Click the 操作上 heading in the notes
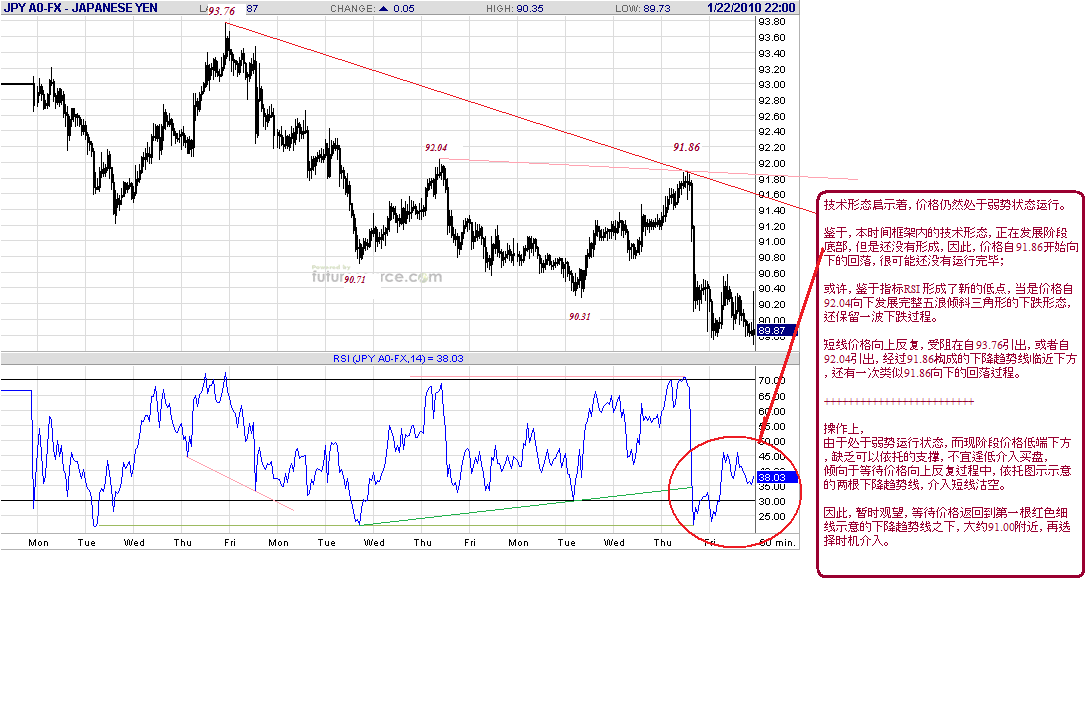1088x702 pixels. coord(844,429)
